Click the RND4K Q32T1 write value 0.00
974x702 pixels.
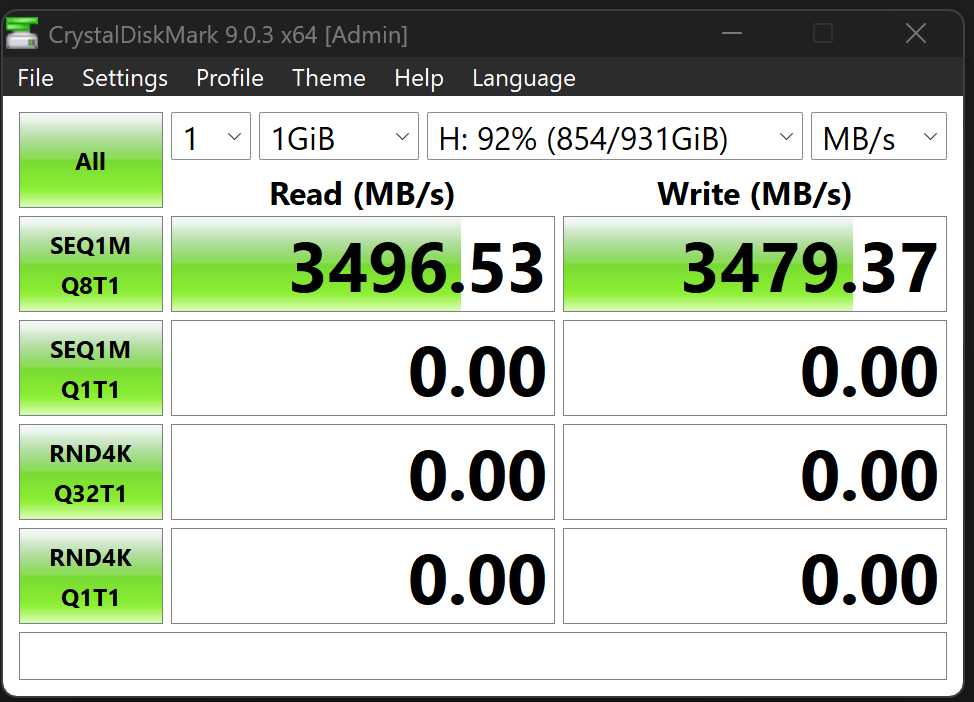click(755, 472)
